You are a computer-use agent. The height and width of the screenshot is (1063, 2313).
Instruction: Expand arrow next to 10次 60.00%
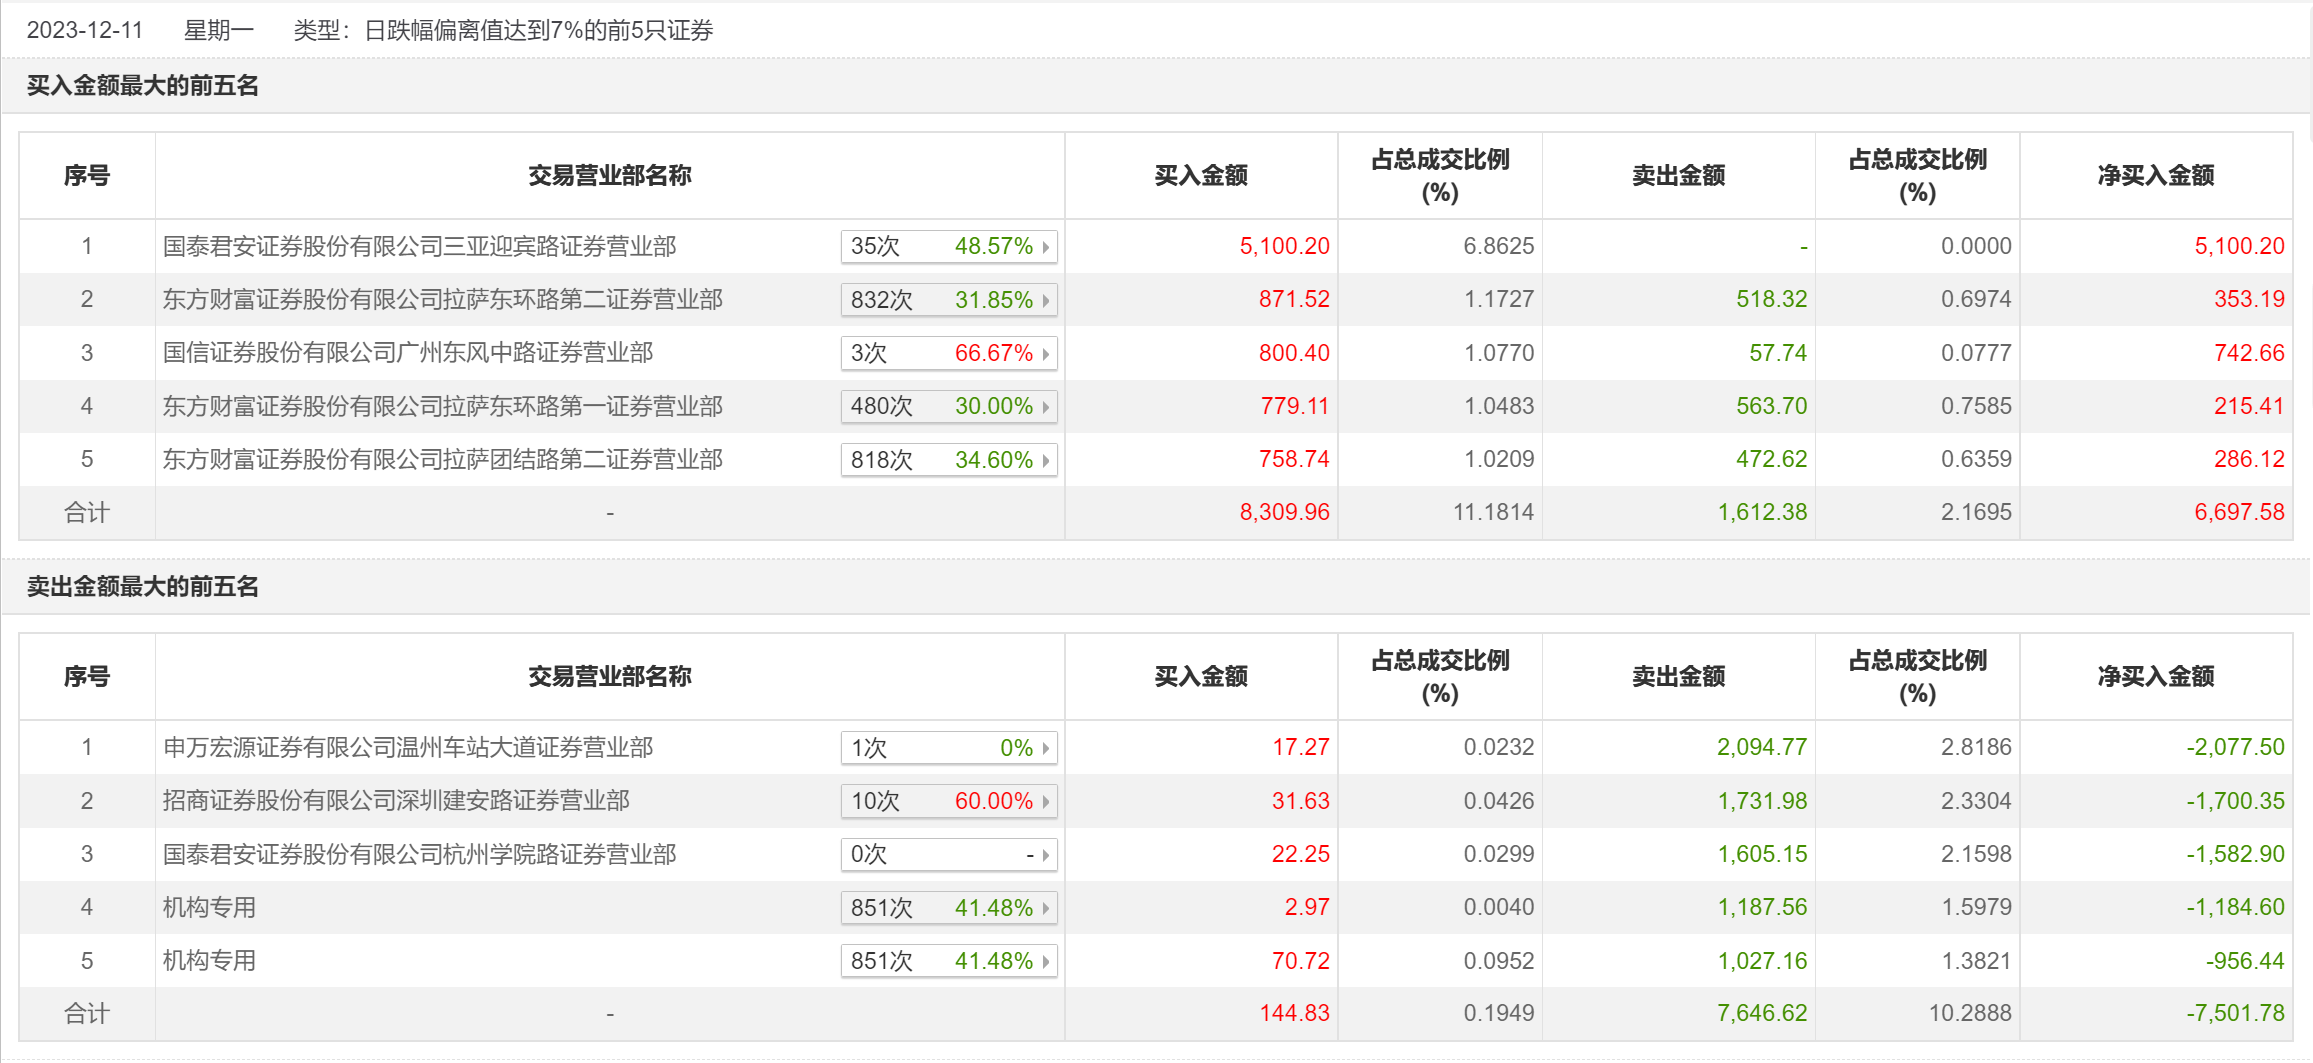1046,801
